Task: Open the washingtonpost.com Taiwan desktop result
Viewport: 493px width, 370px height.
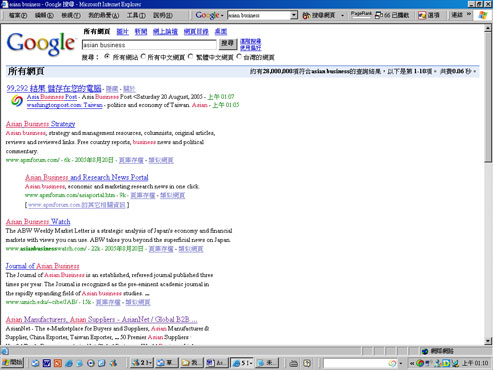Action: (x=64, y=105)
